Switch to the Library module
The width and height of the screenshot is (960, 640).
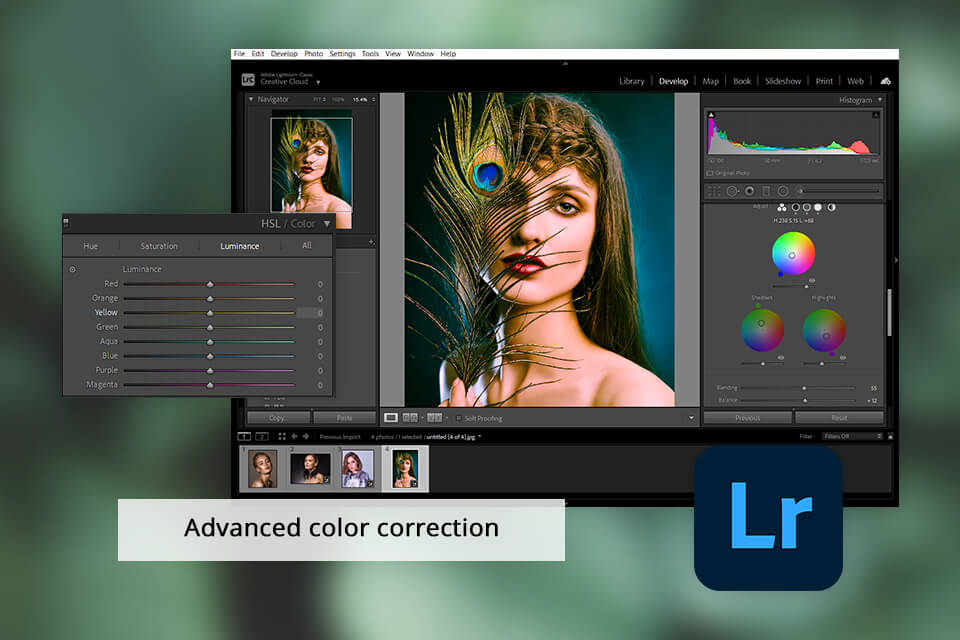(x=631, y=81)
